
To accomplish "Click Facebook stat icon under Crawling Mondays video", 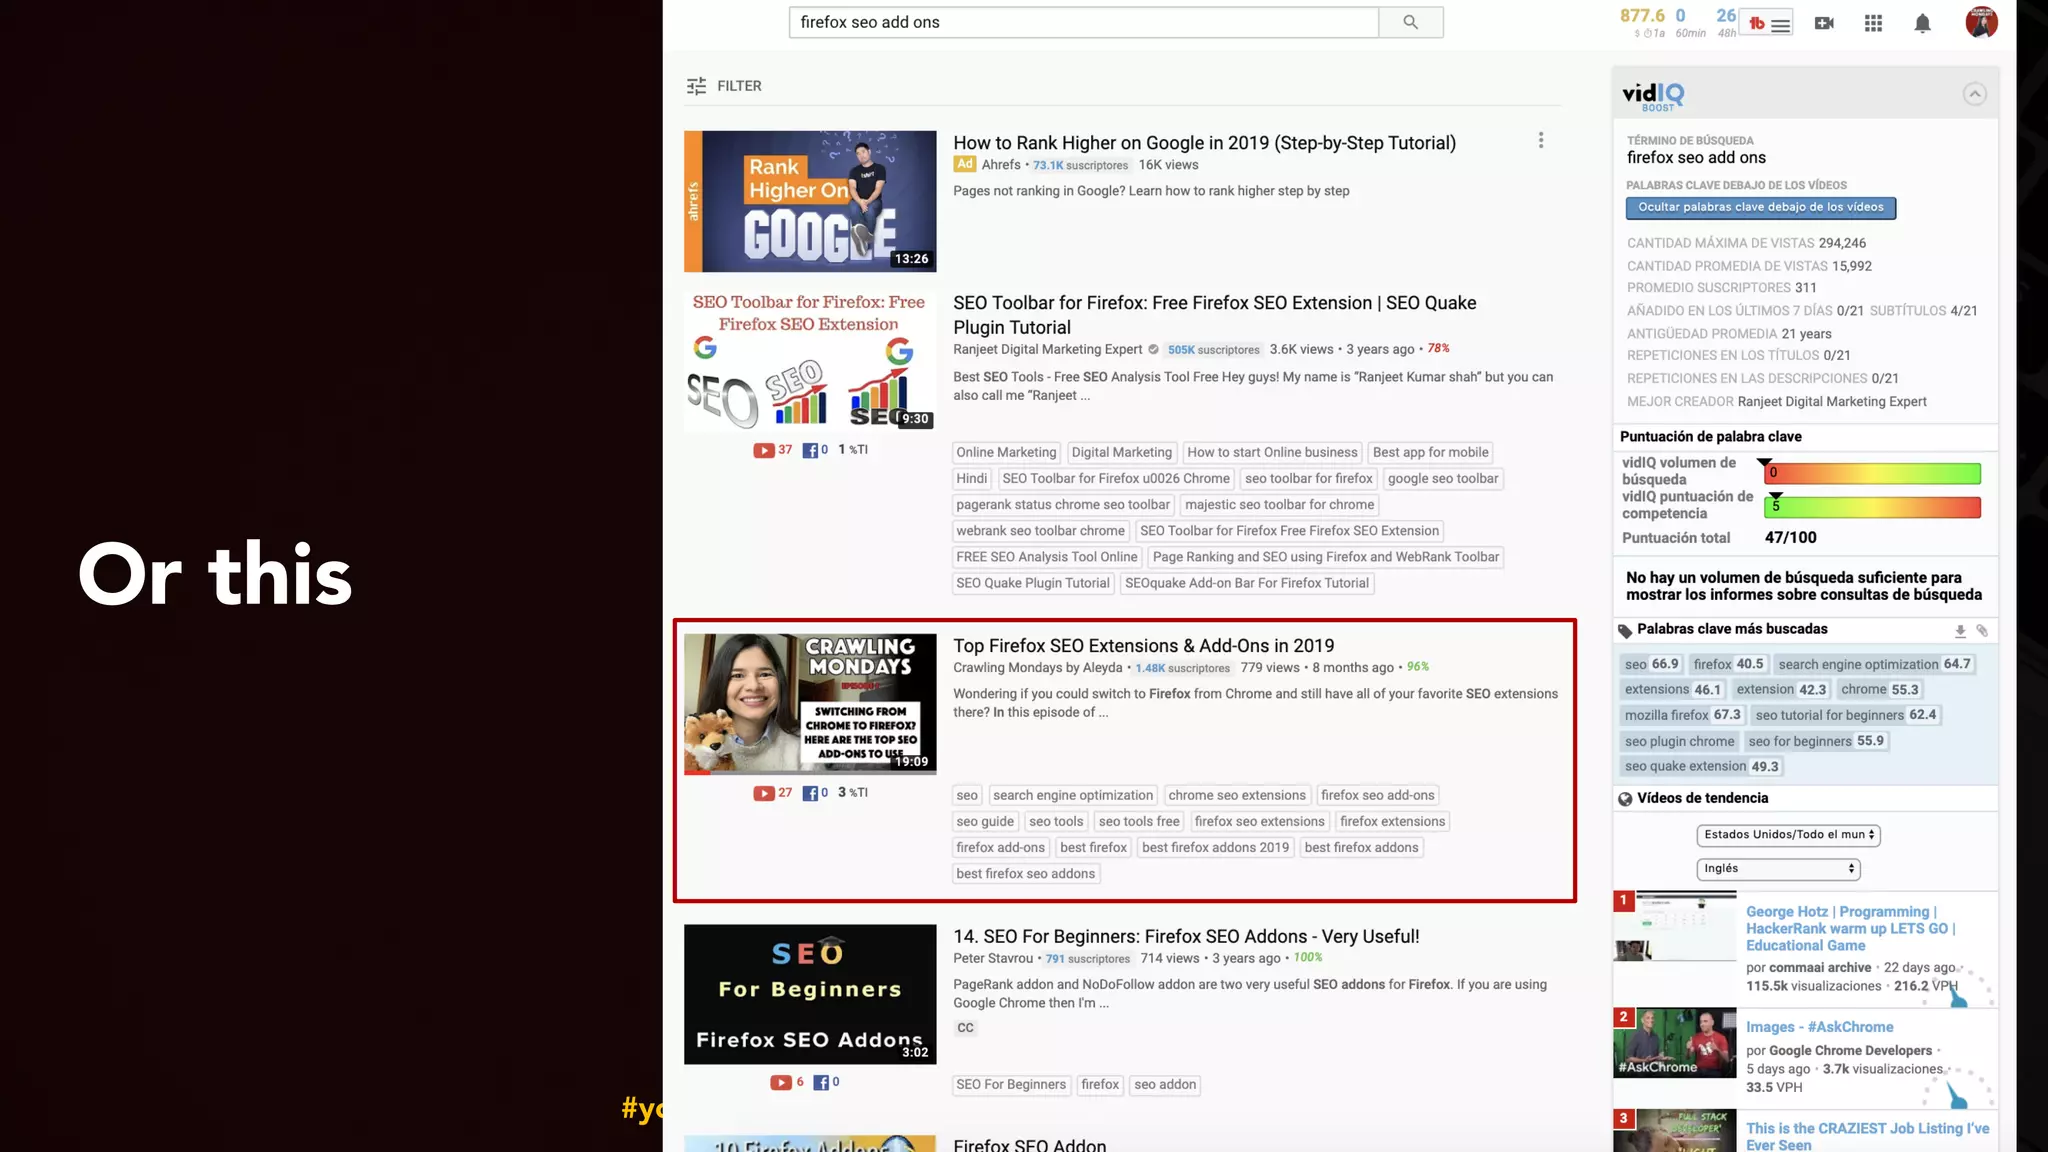I will coord(810,793).
